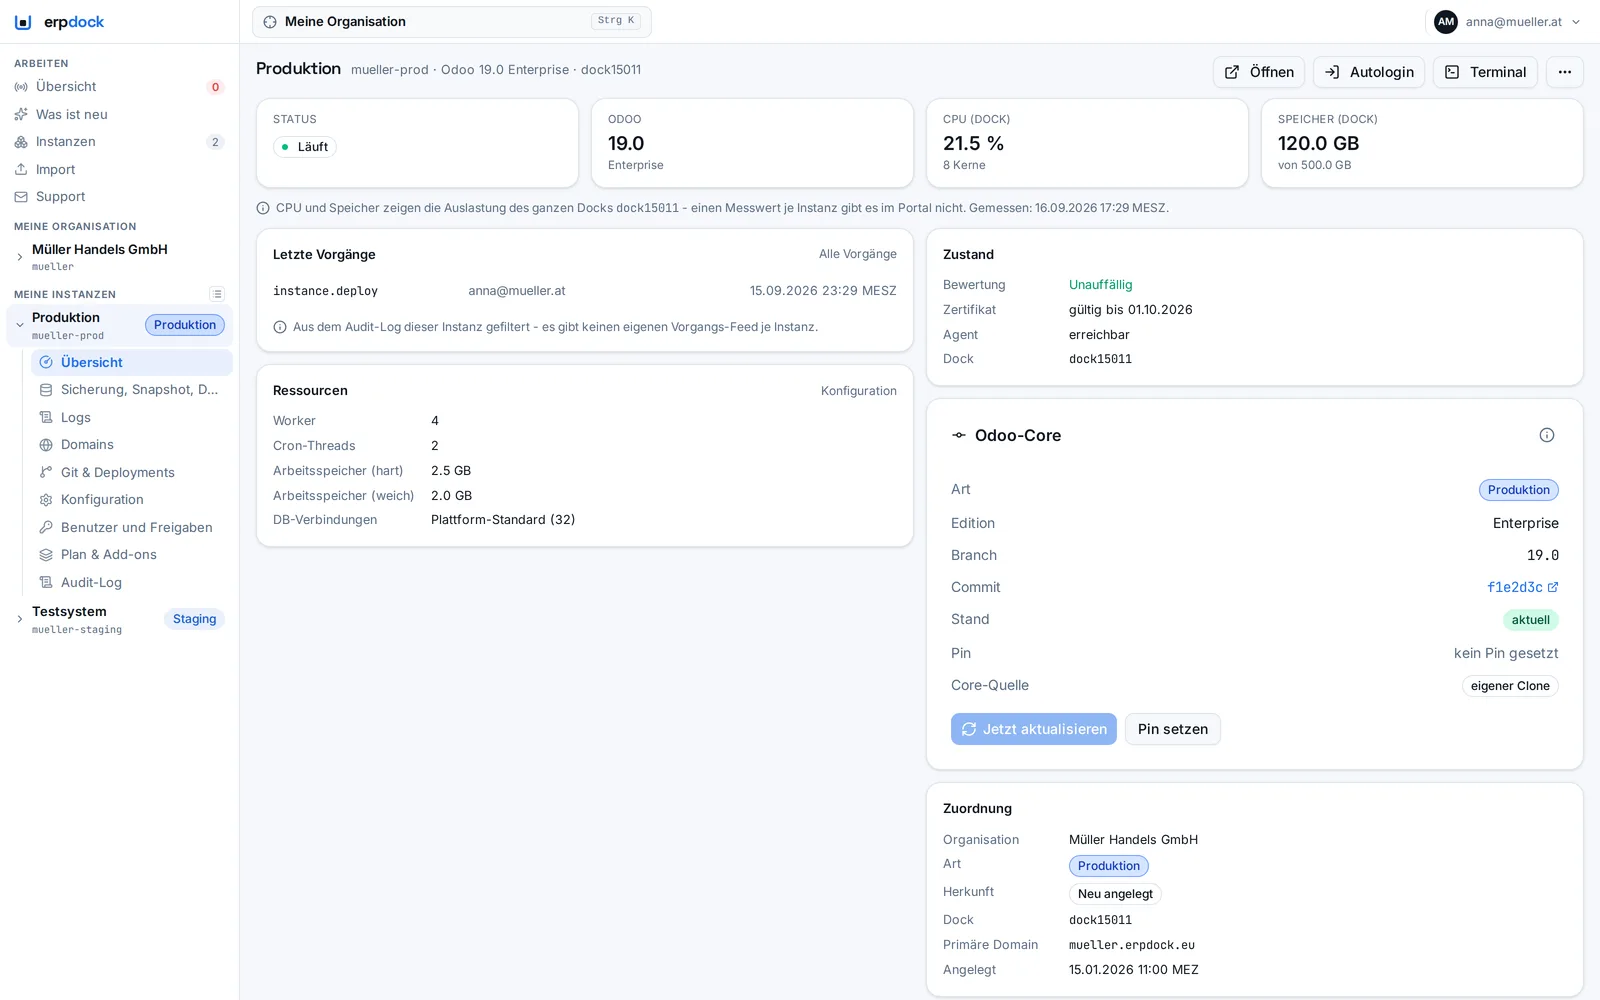The width and height of the screenshot is (1600, 1000).
Task: Click the Alle Vorgänge link
Action: 858,254
